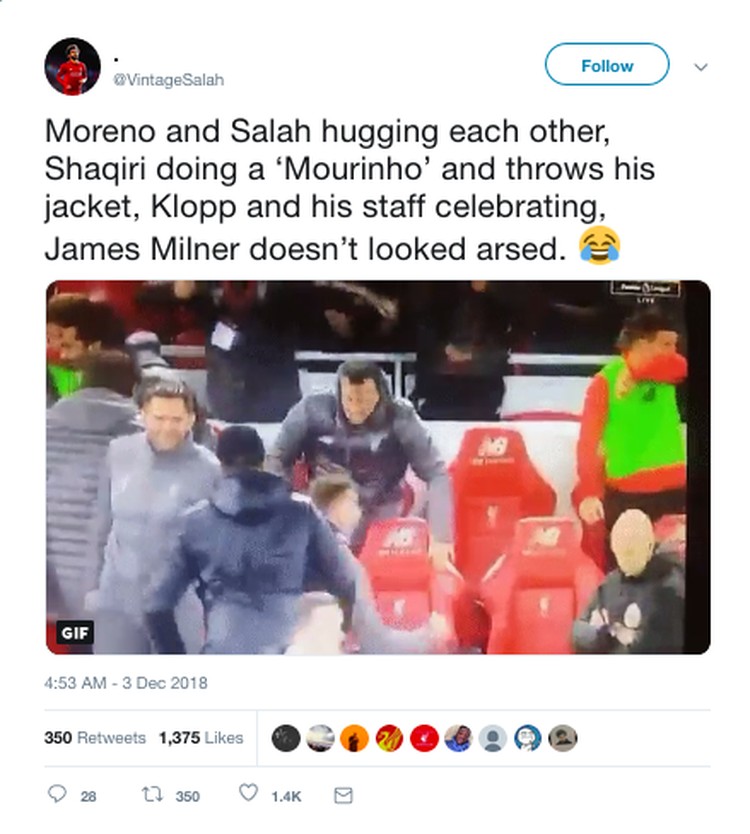Click the 1.4K likes count

coord(286,796)
